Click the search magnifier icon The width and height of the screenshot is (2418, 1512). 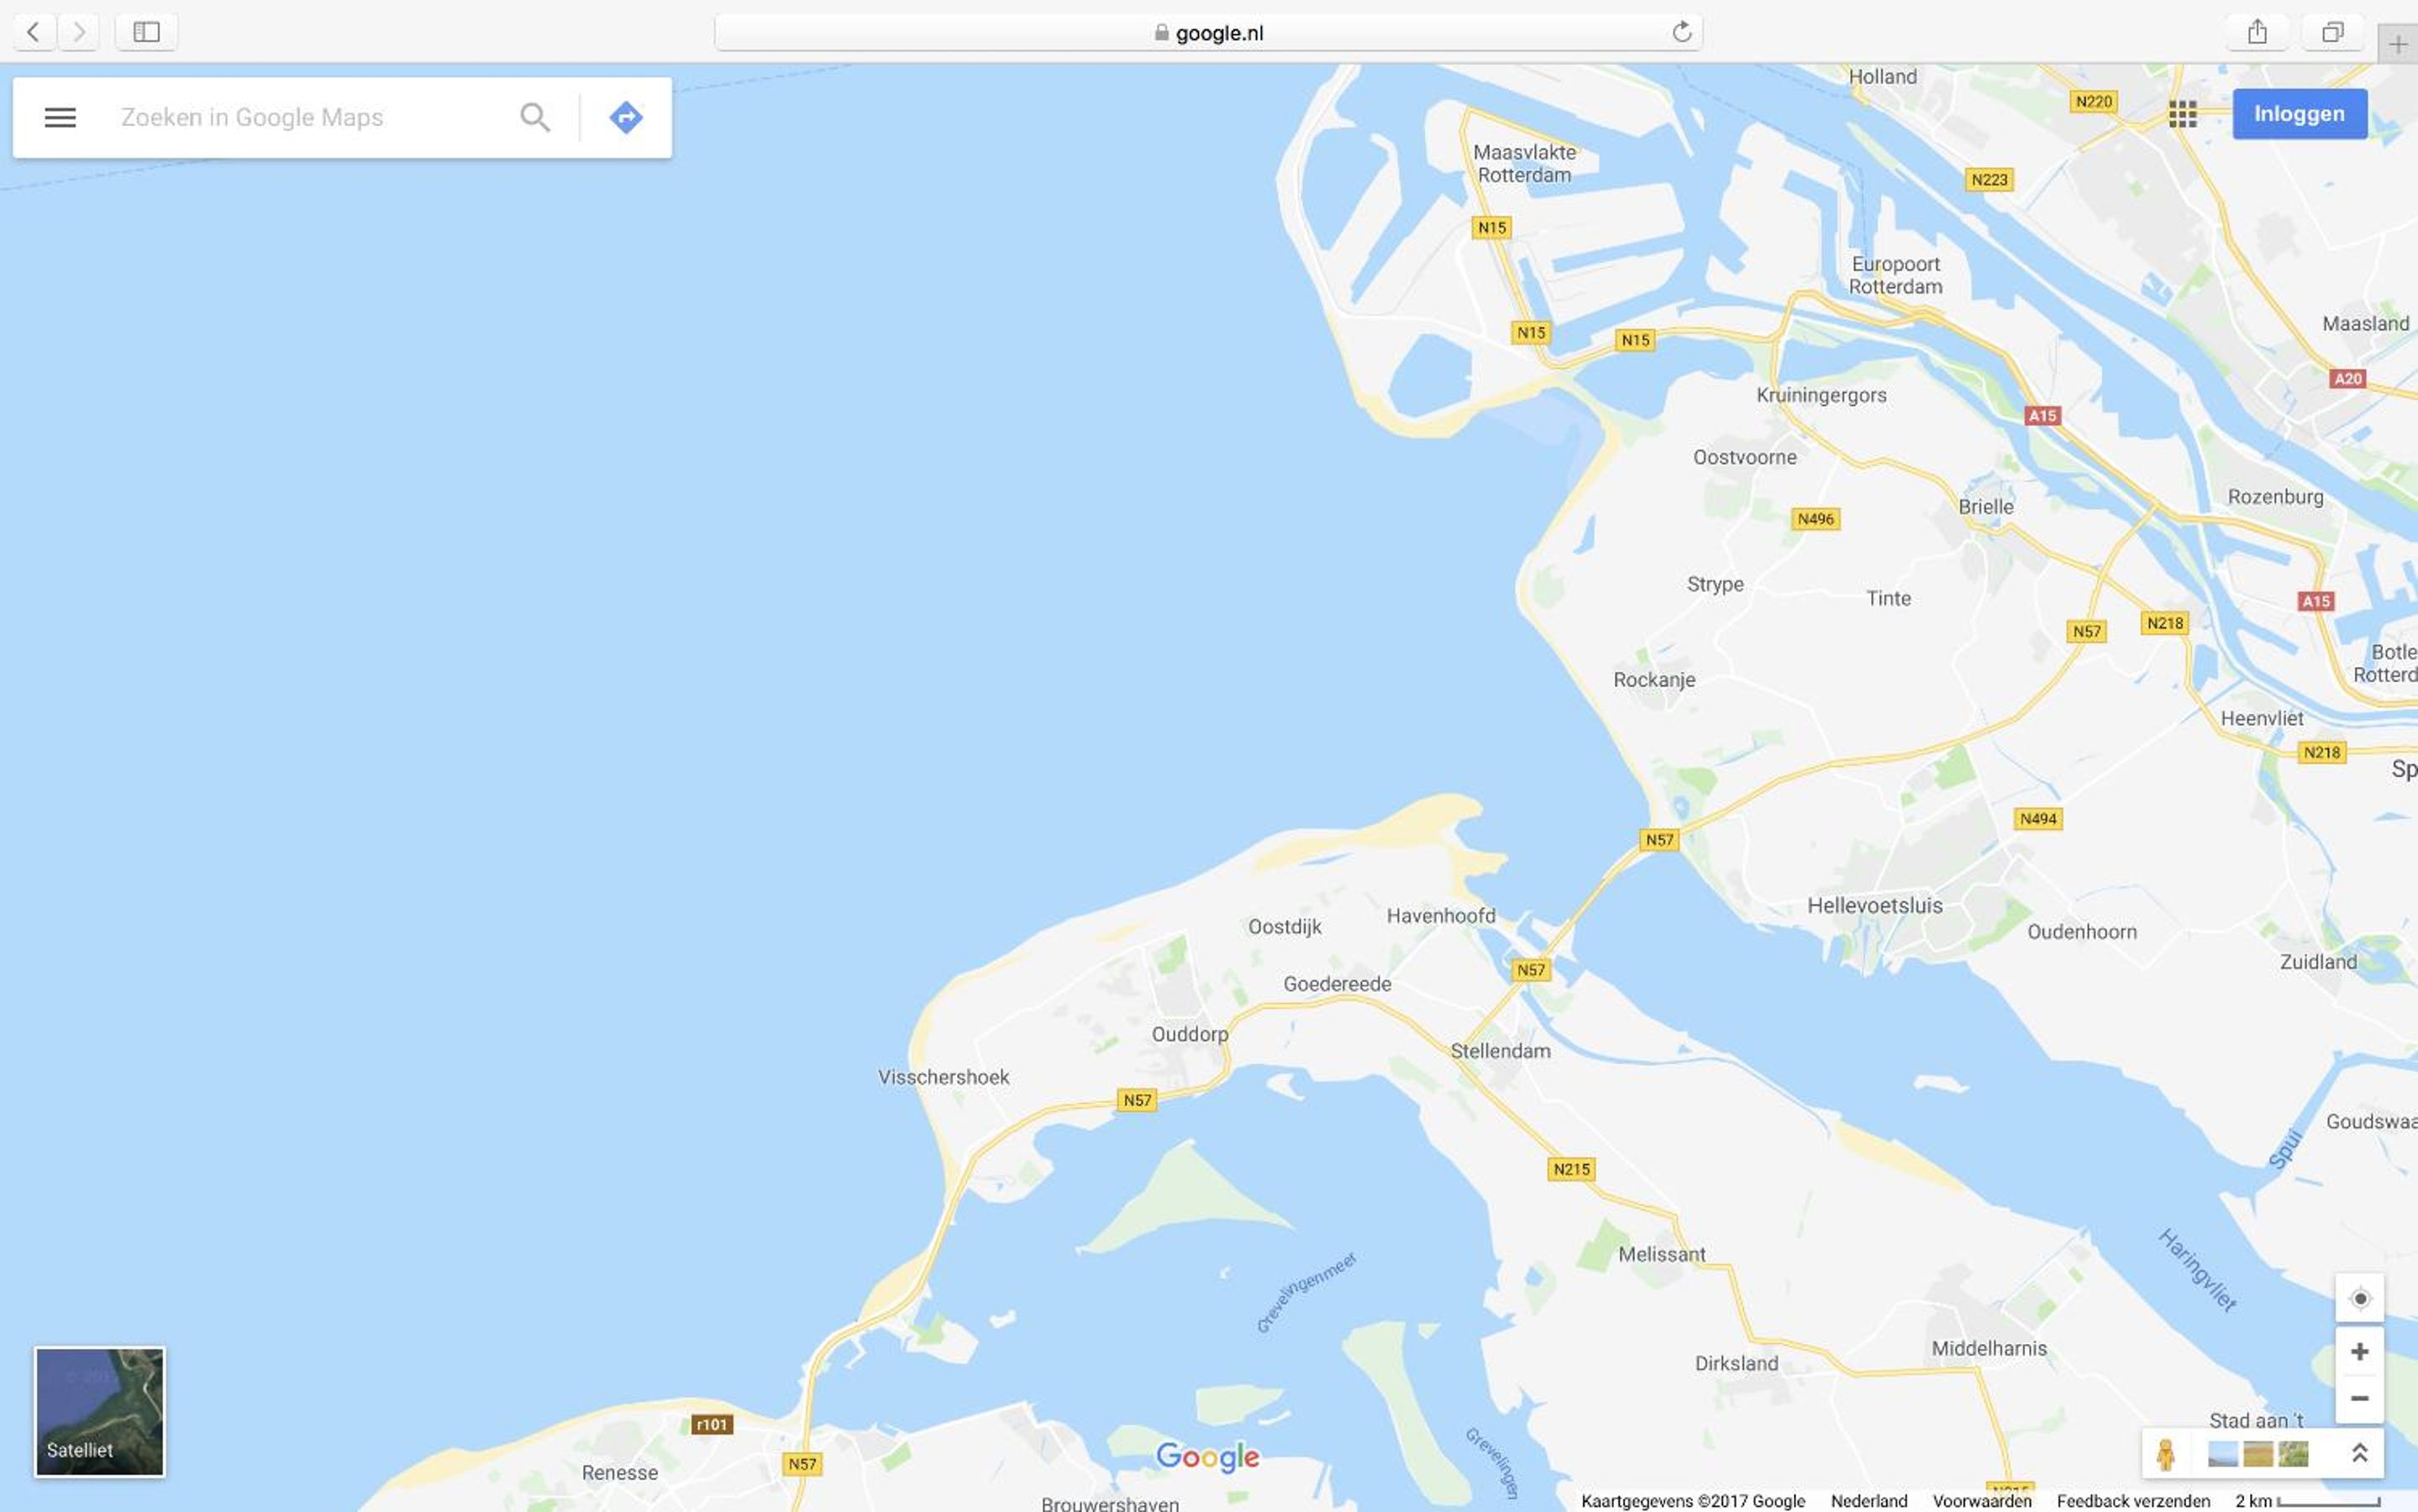tap(535, 117)
